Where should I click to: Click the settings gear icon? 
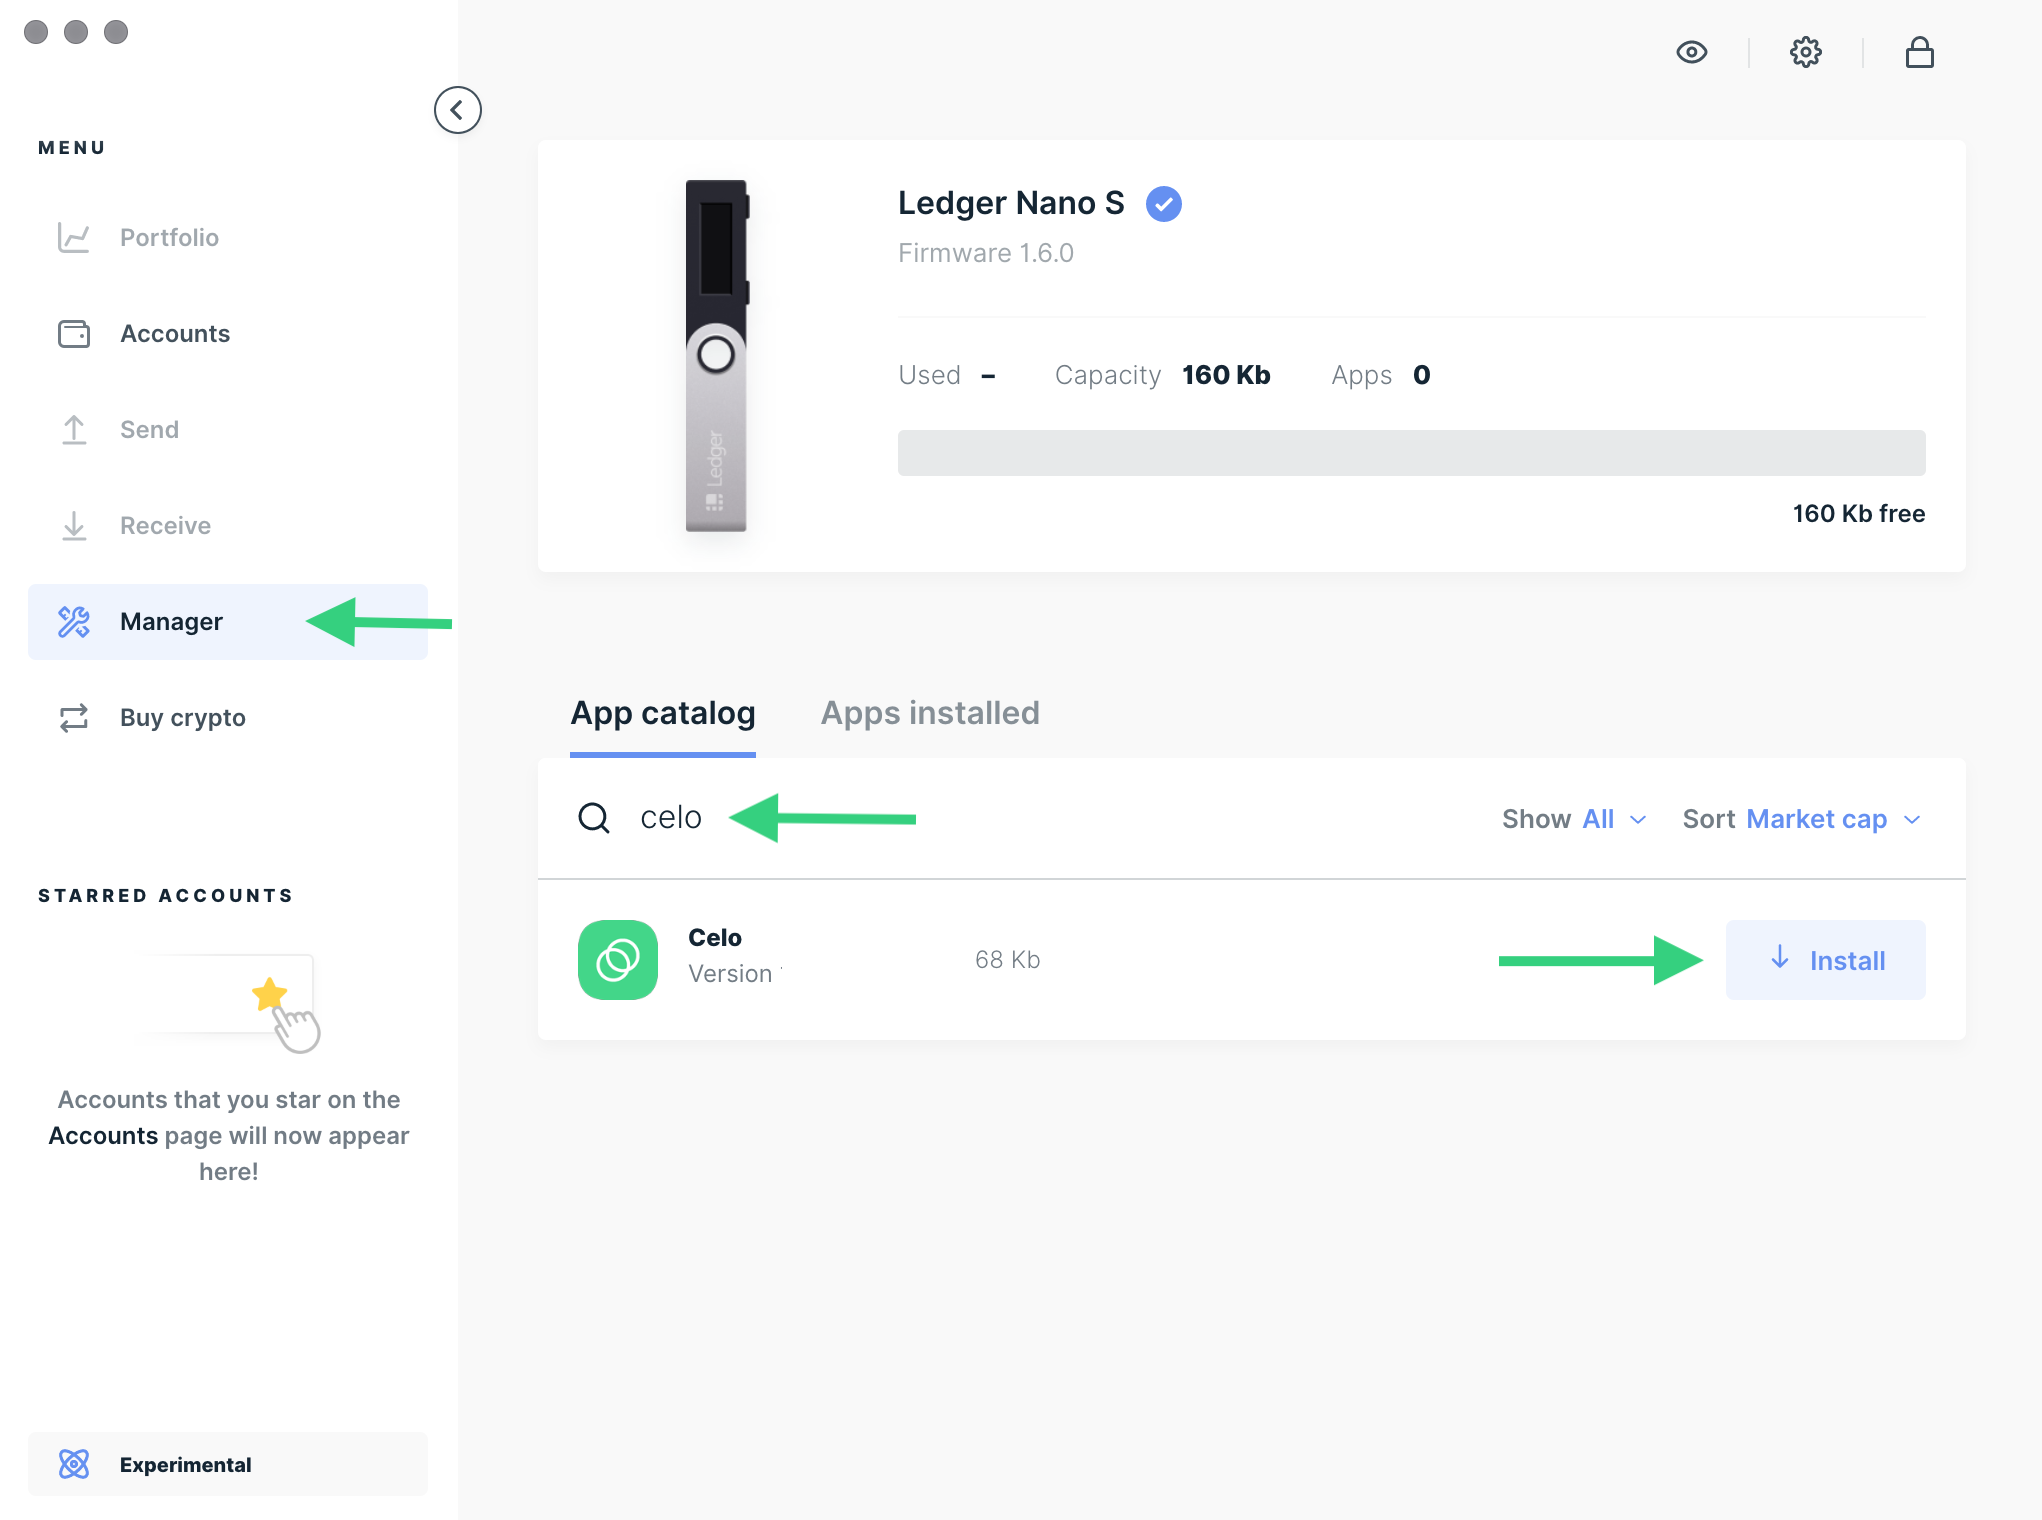tap(1806, 53)
